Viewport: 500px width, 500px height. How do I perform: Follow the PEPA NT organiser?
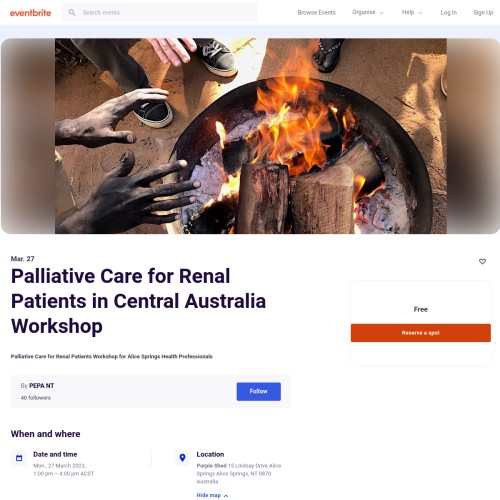[x=259, y=391]
